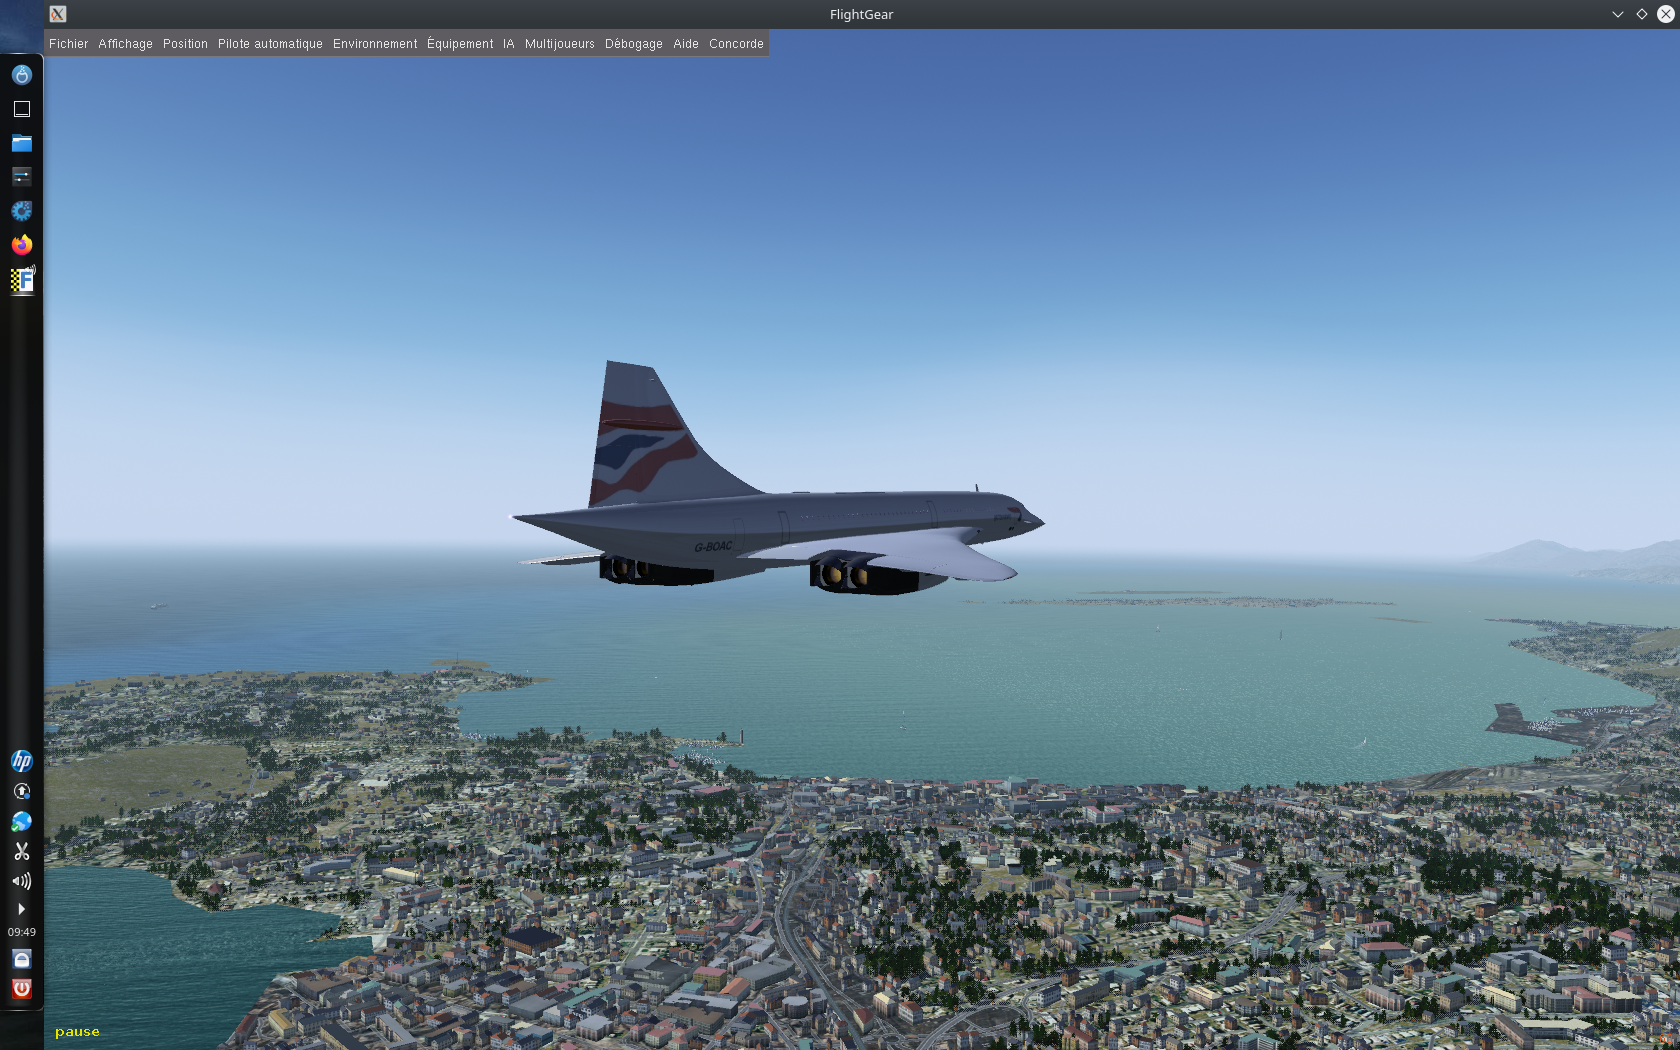Screen dimensions: 1680x1050
Task: Open the Débogage menu
Action: (x=633, y=44)
